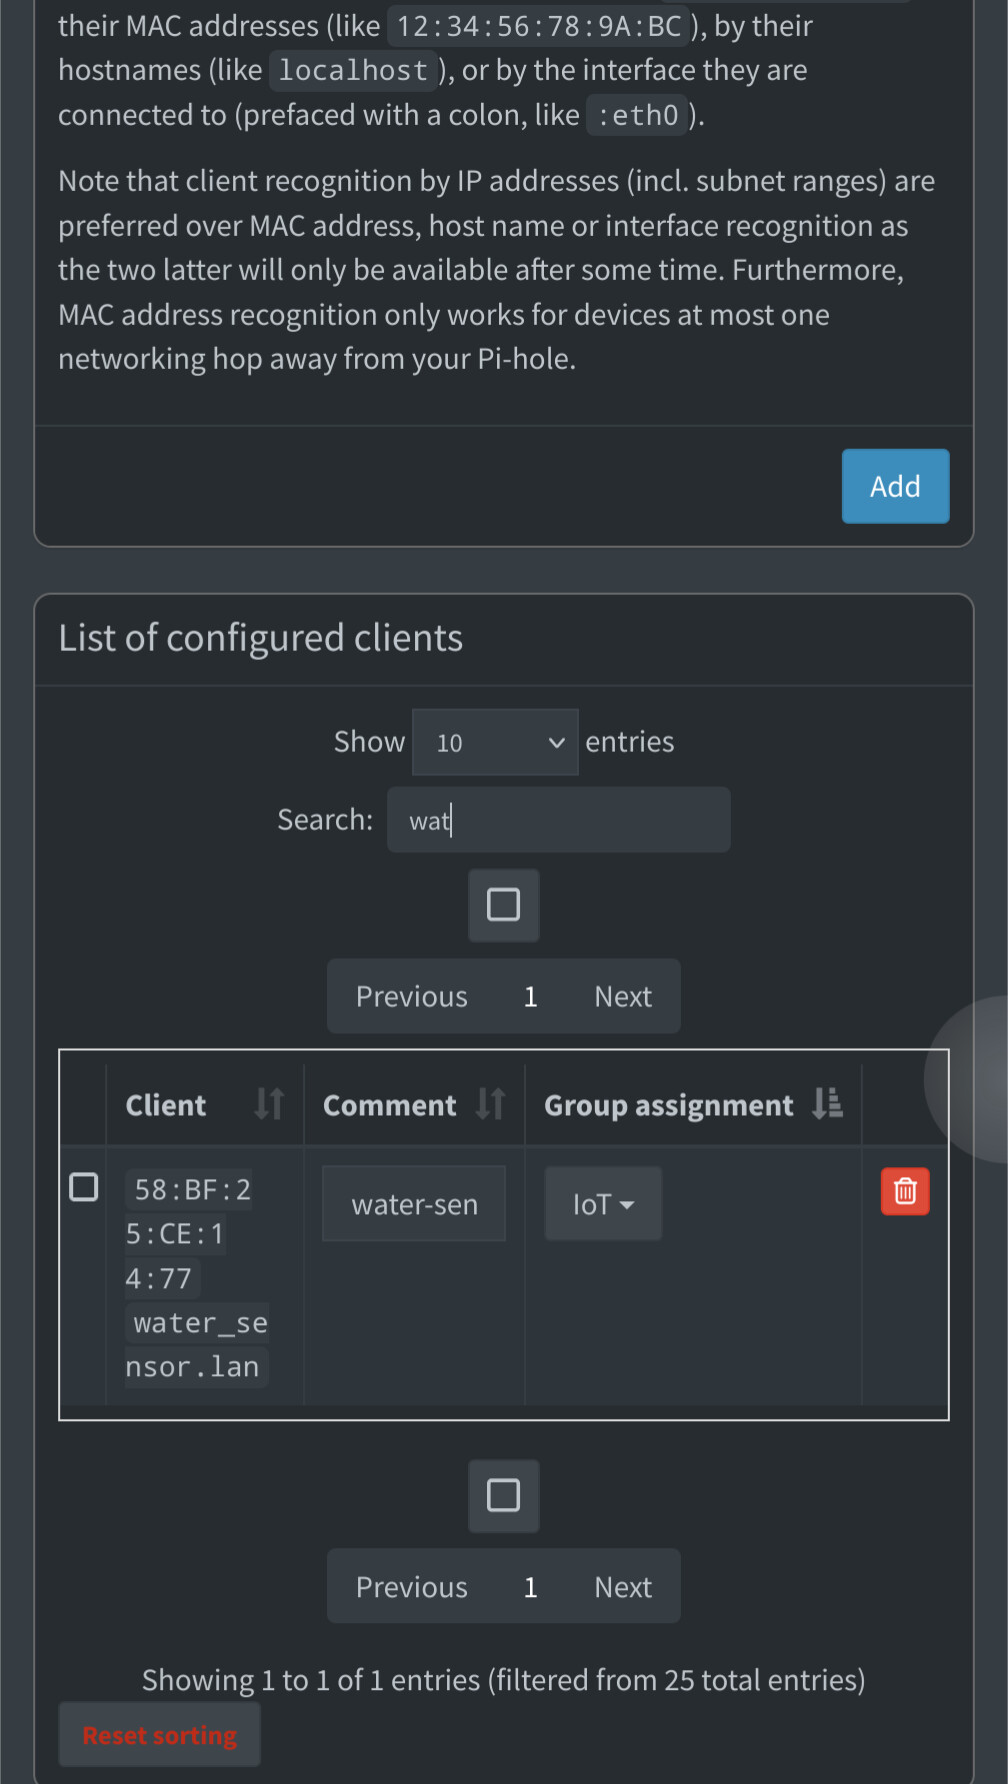This screenshot has width=1008, height=1784.
Task: Edit the water-sen comment field
Action: point(414,1204)
